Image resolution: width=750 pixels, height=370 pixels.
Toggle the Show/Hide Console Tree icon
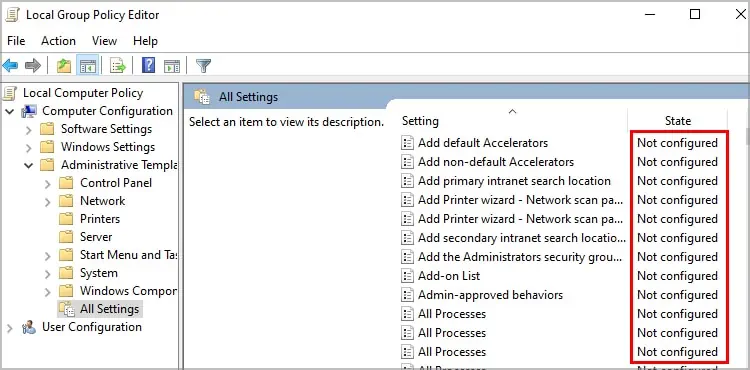pos(88,65)
